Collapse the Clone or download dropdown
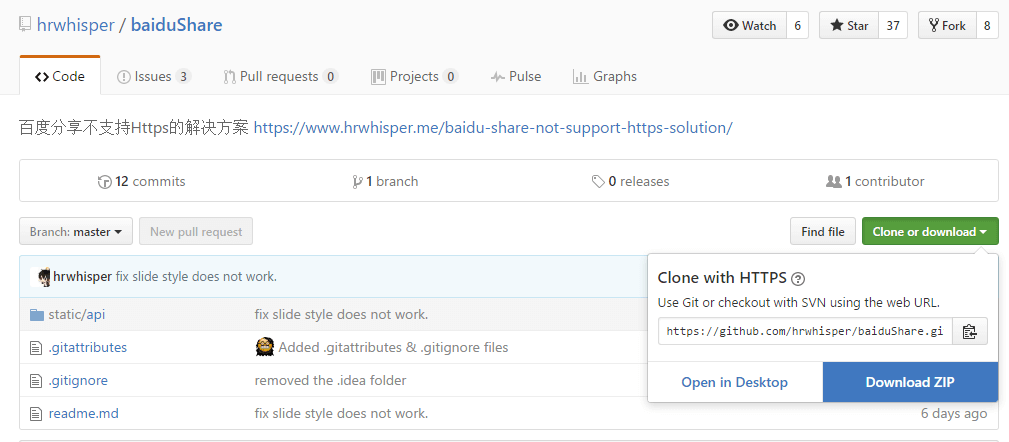Image resolution: width=1009 pixels, height=442 pixels. coord(929,232)
